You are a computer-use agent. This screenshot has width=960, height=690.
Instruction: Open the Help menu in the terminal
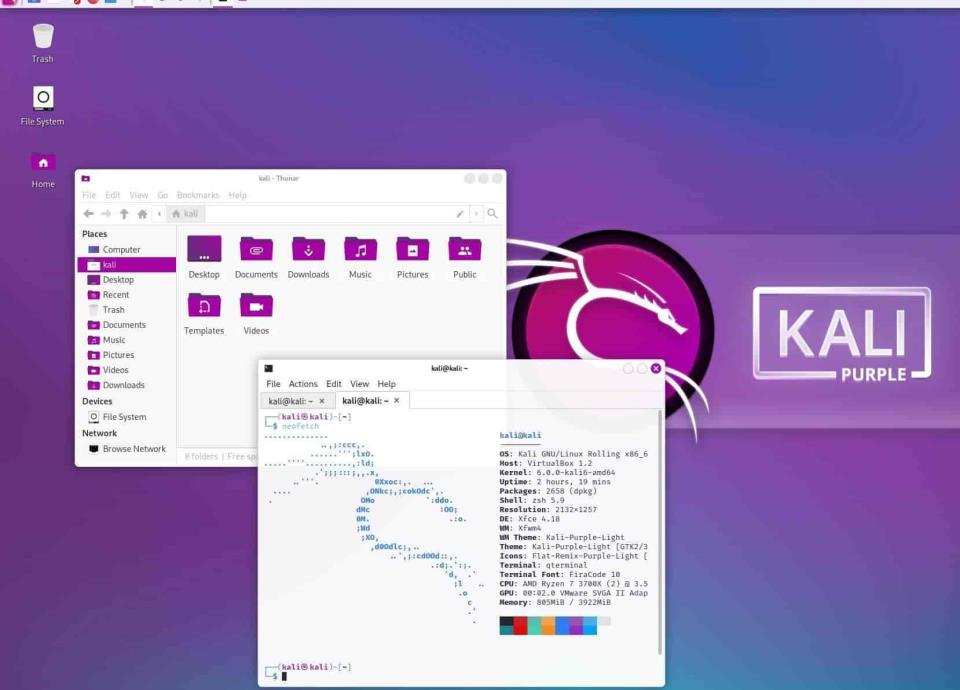tap(386, 384)
